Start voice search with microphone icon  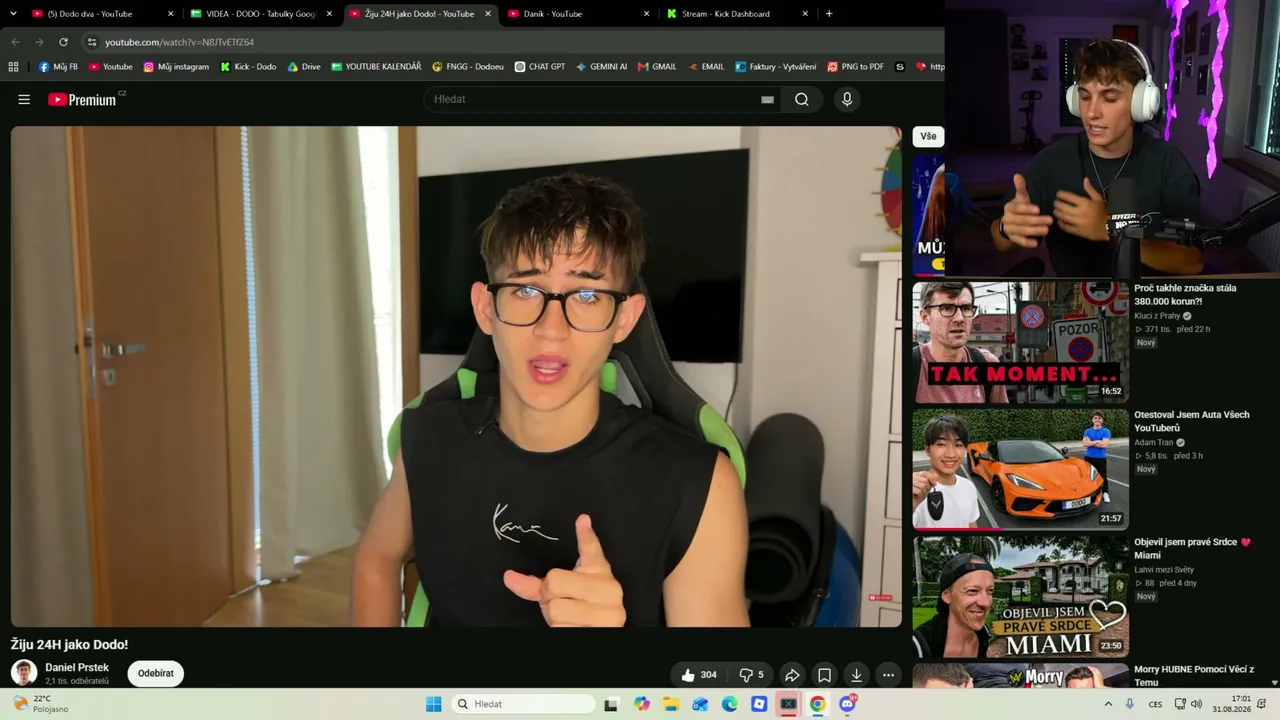click(x=847, y=99)
